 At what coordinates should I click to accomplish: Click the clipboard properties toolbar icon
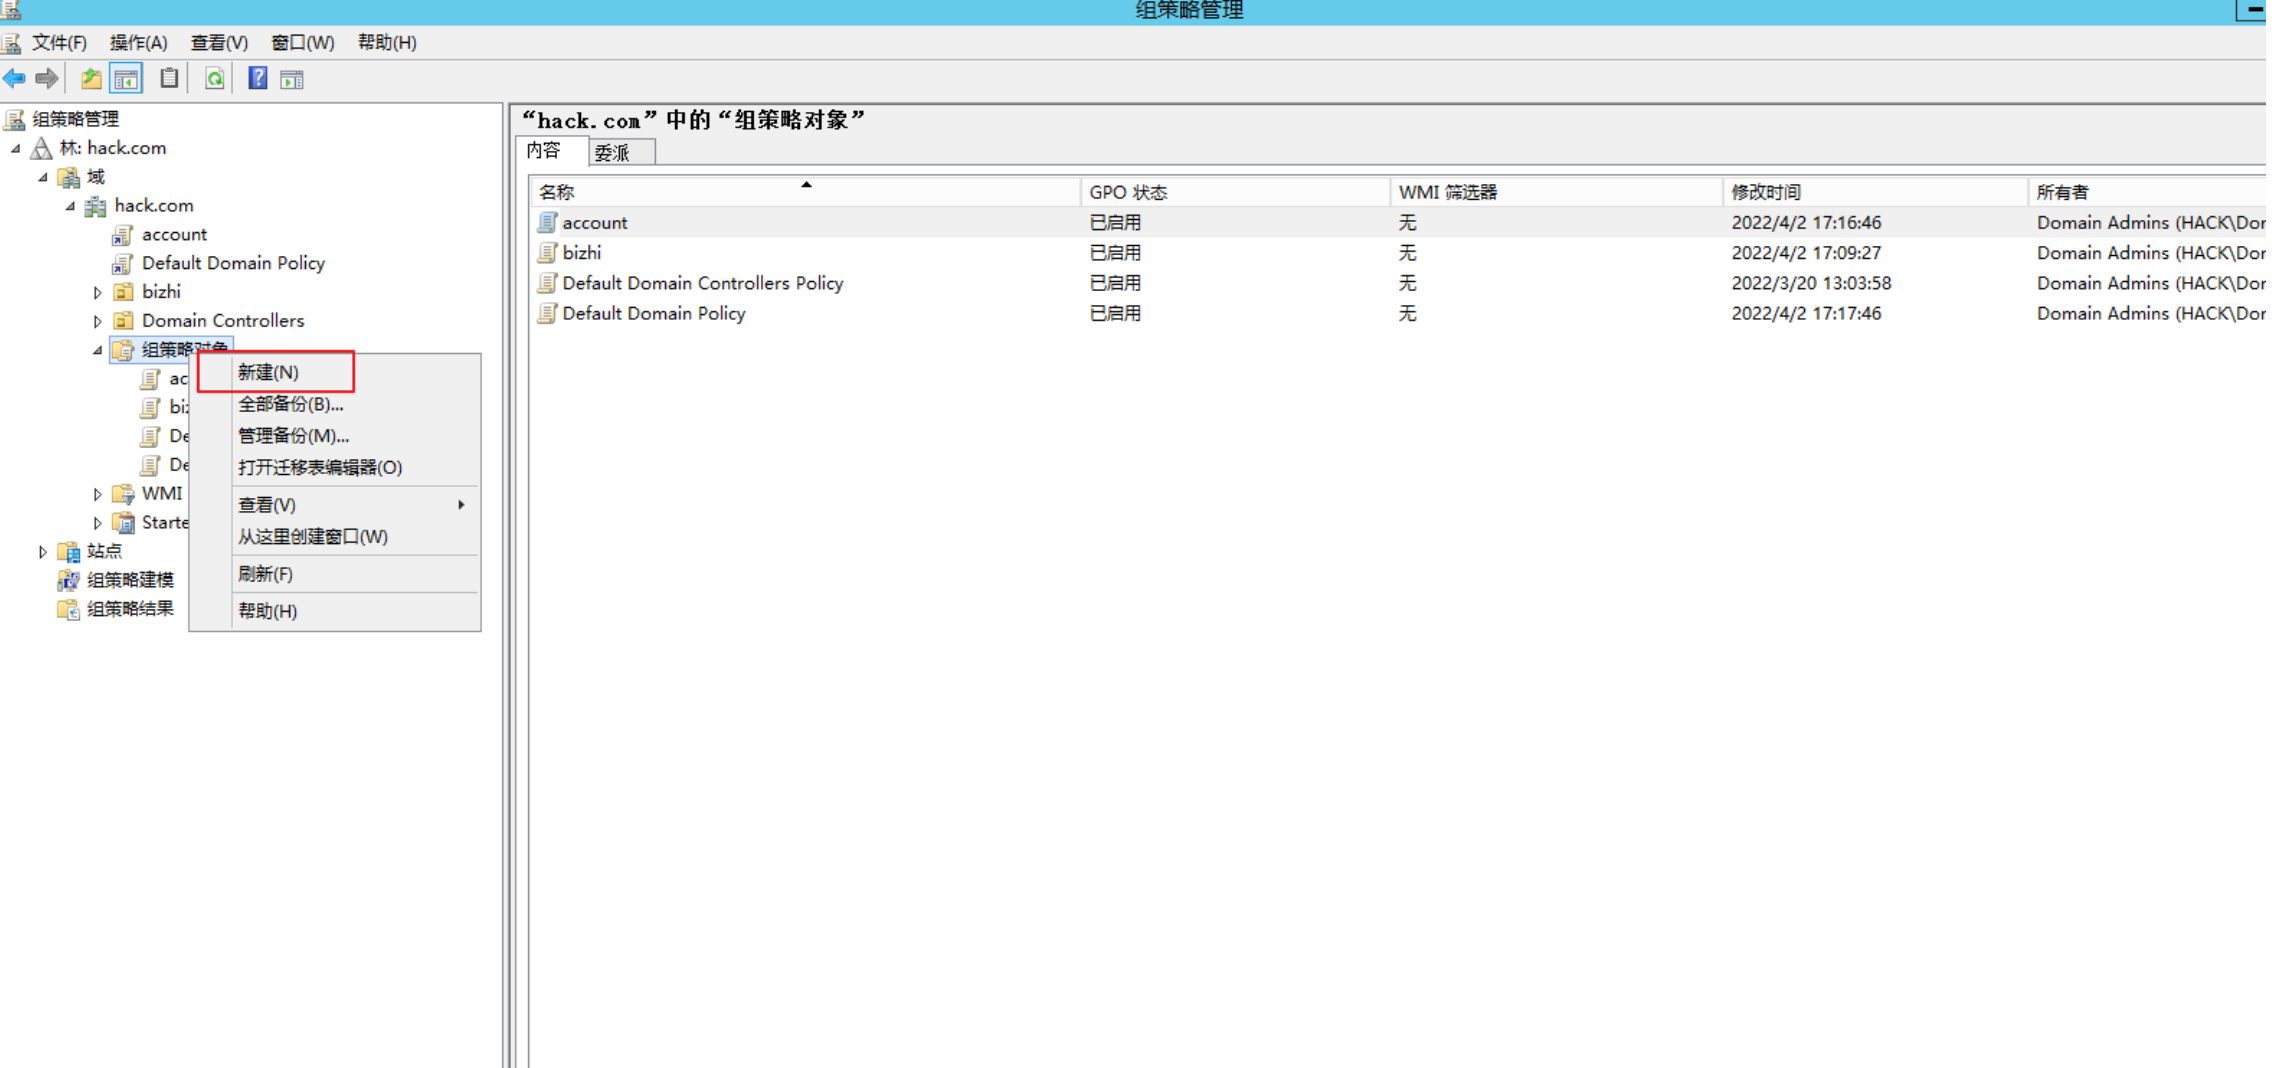[x=170, y=78]
